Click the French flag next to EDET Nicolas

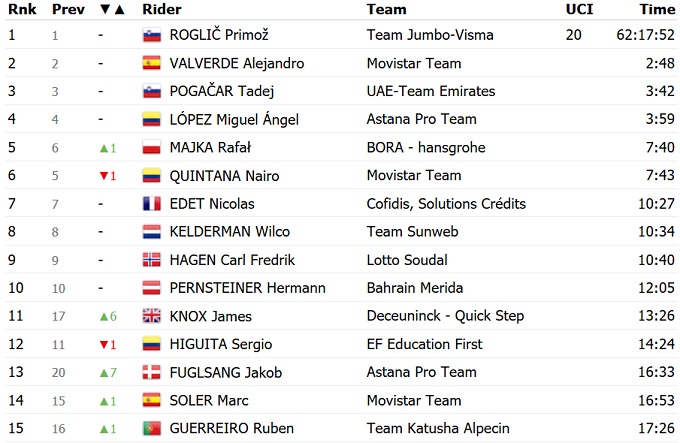point(151,204)
